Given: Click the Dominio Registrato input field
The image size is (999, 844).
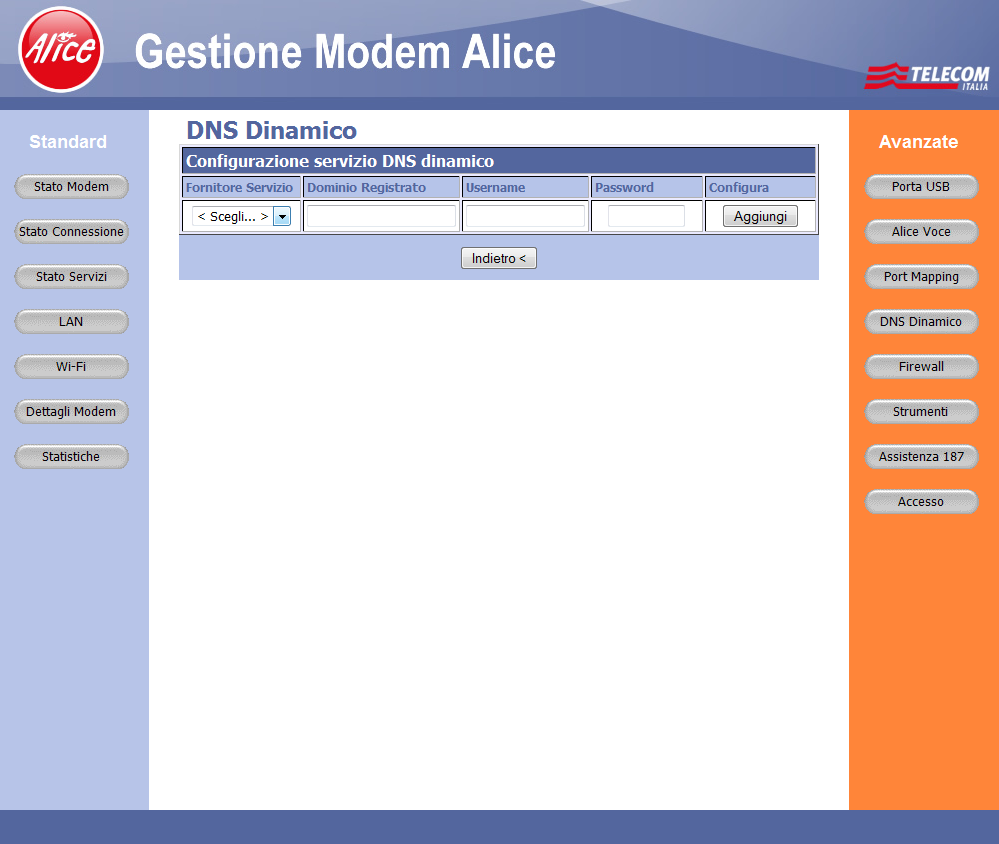Looking at the screenshot, I should pyautogui.click(x=381, y=217).
